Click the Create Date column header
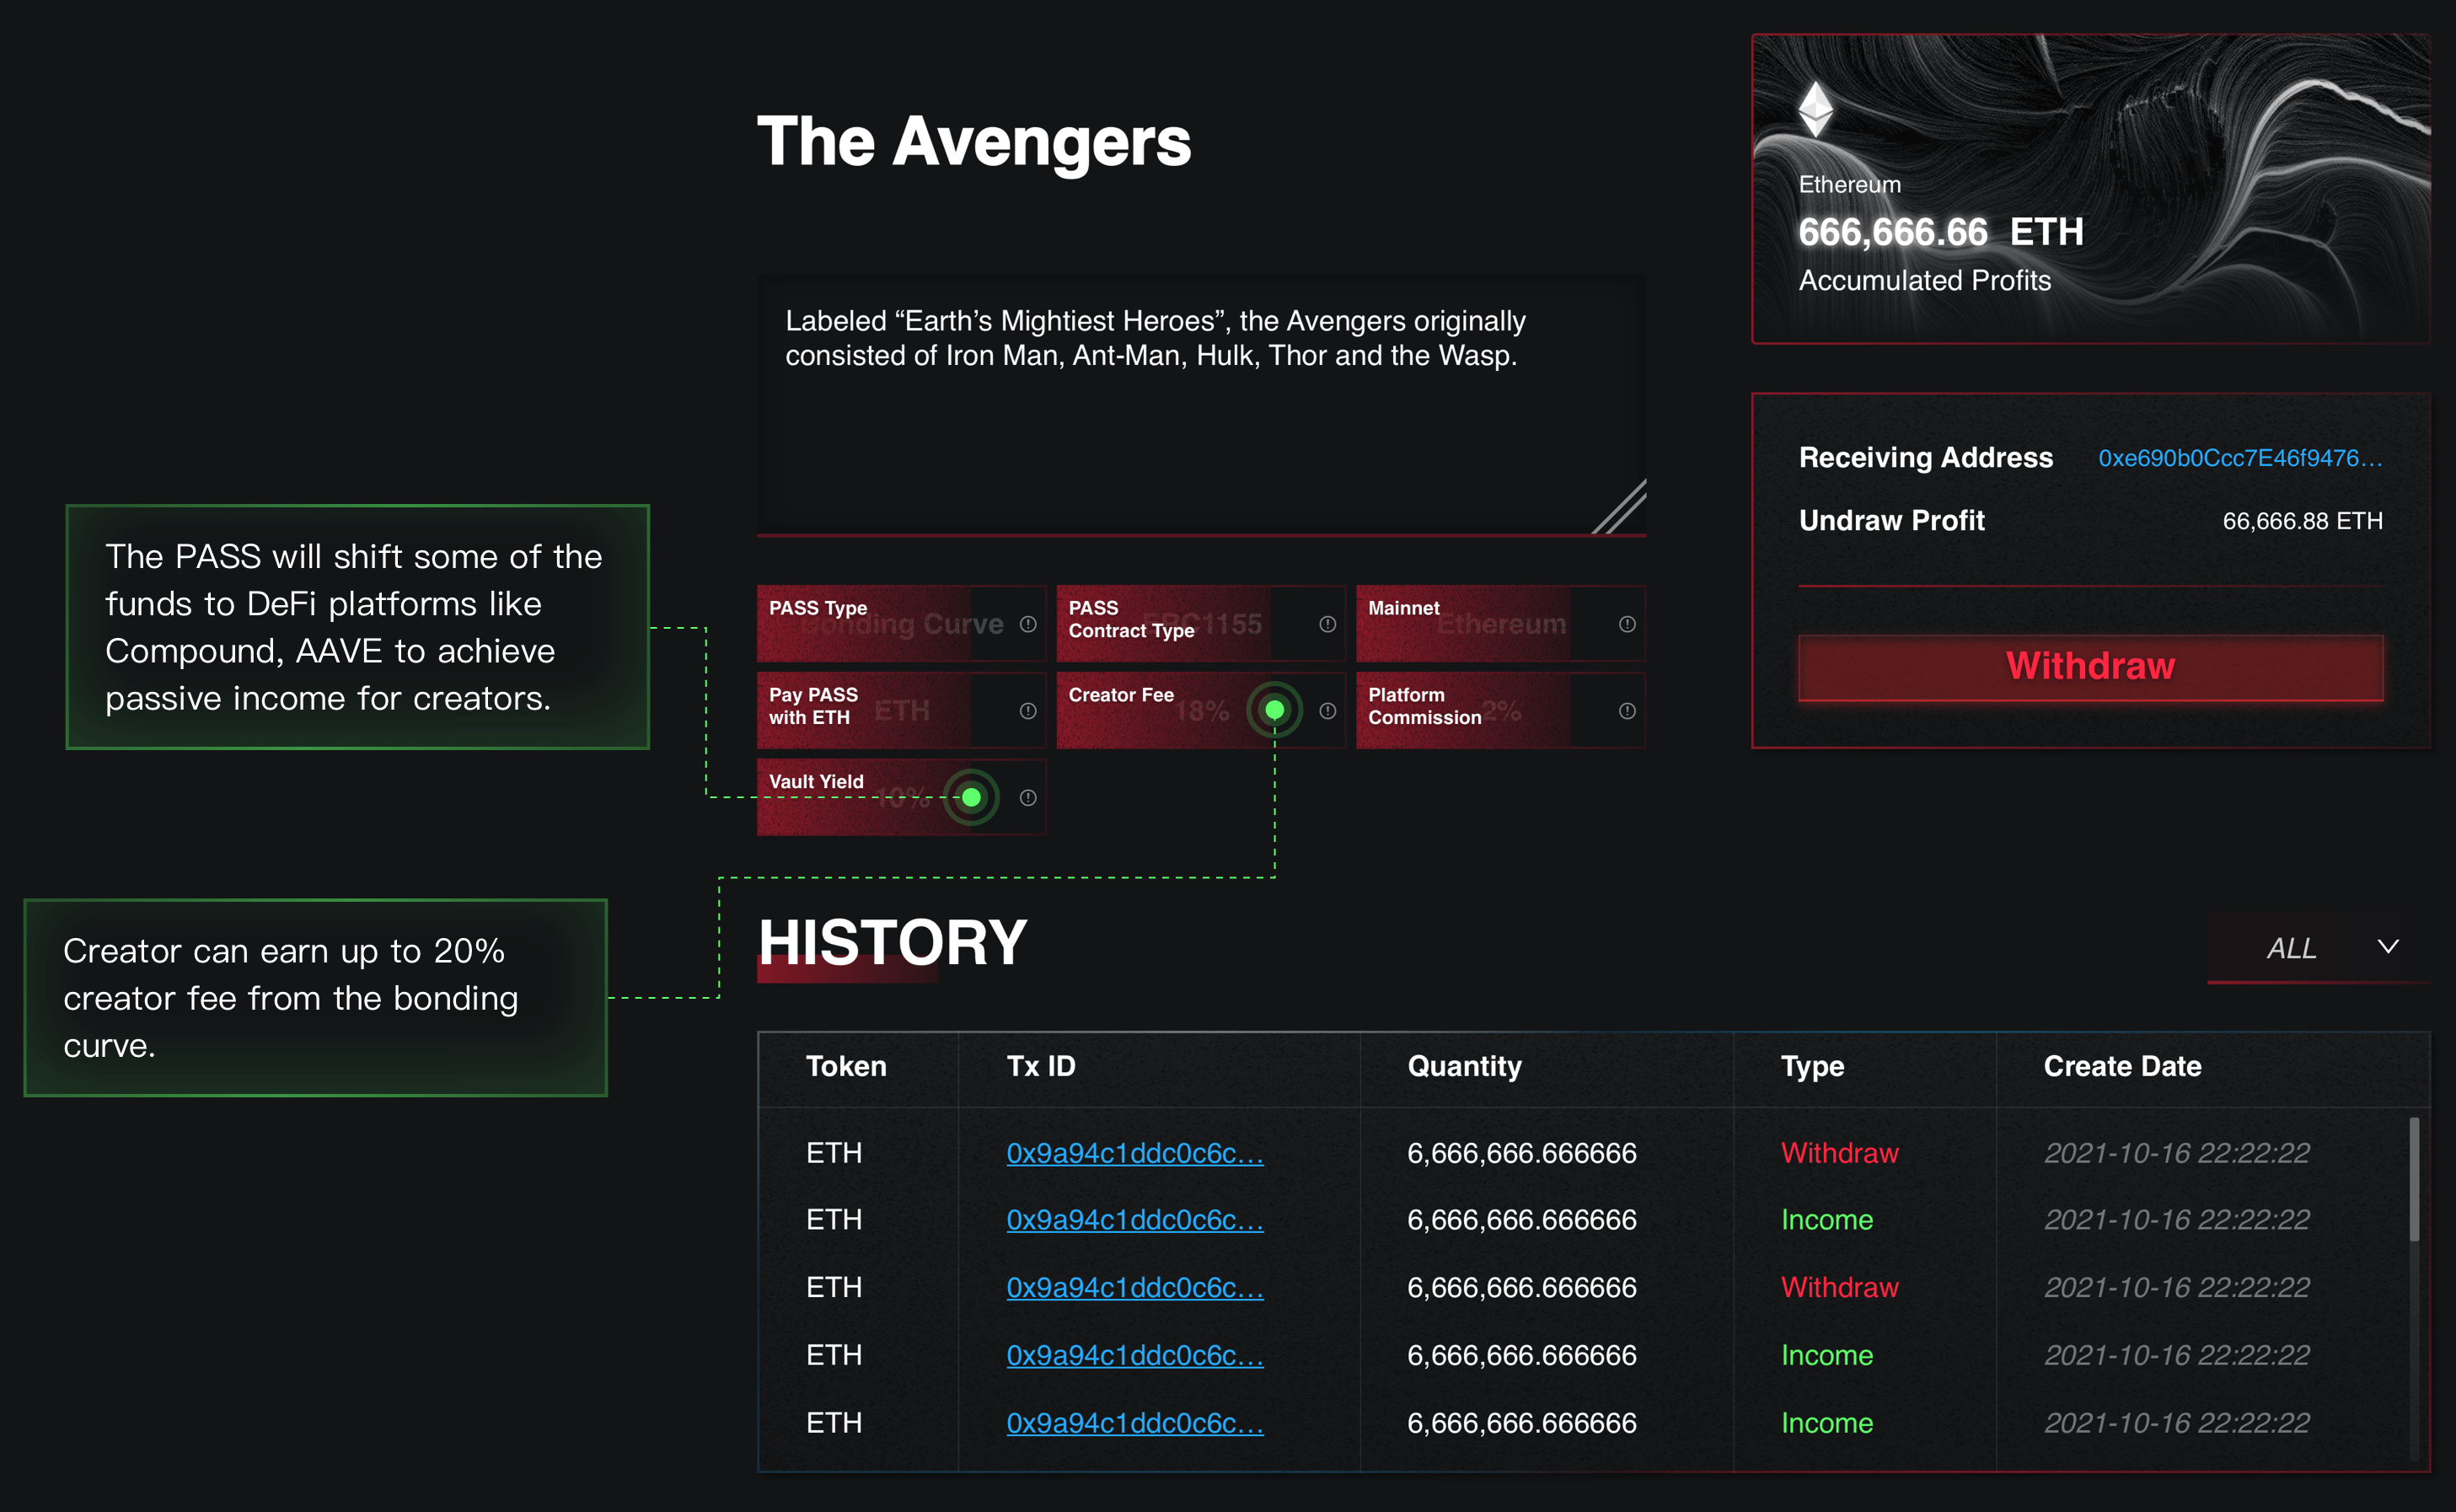 tap(2122, 1066)
